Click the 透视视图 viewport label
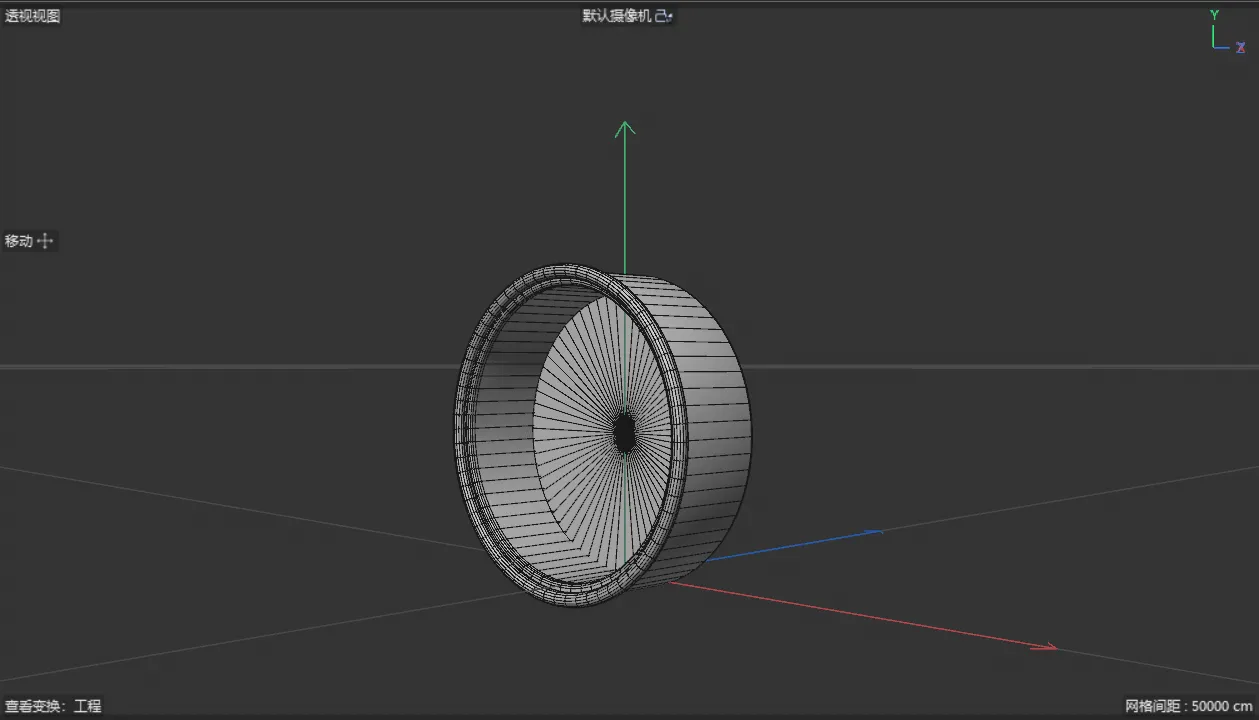The width and height of the screenshot is (1259, 720). tap(33, 16)
